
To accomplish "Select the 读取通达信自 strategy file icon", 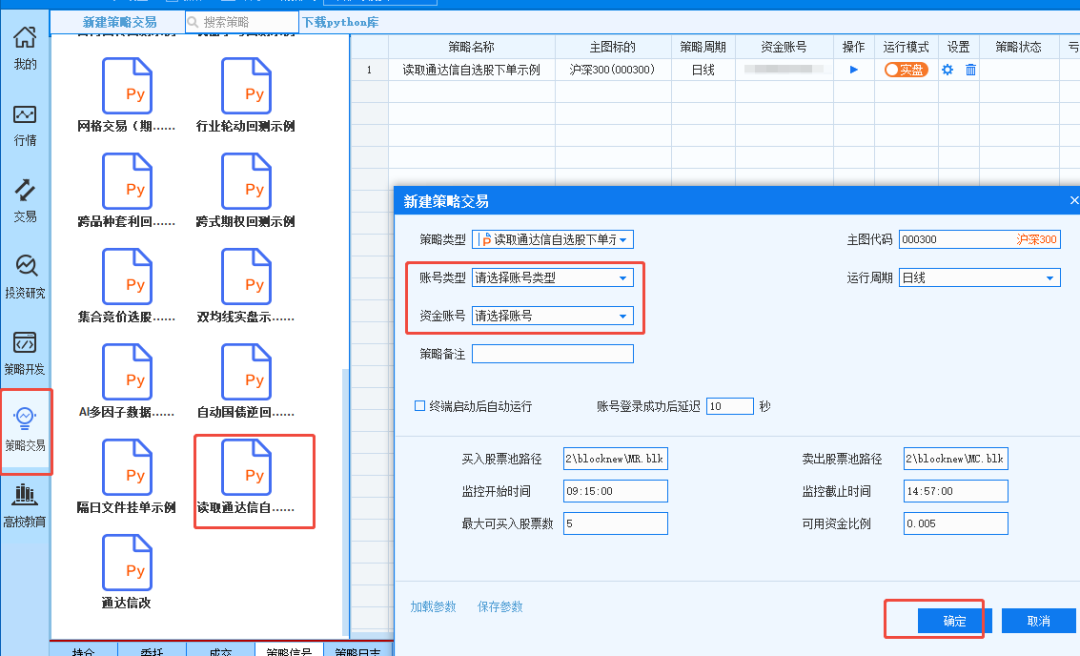I will tap(246, 467).
